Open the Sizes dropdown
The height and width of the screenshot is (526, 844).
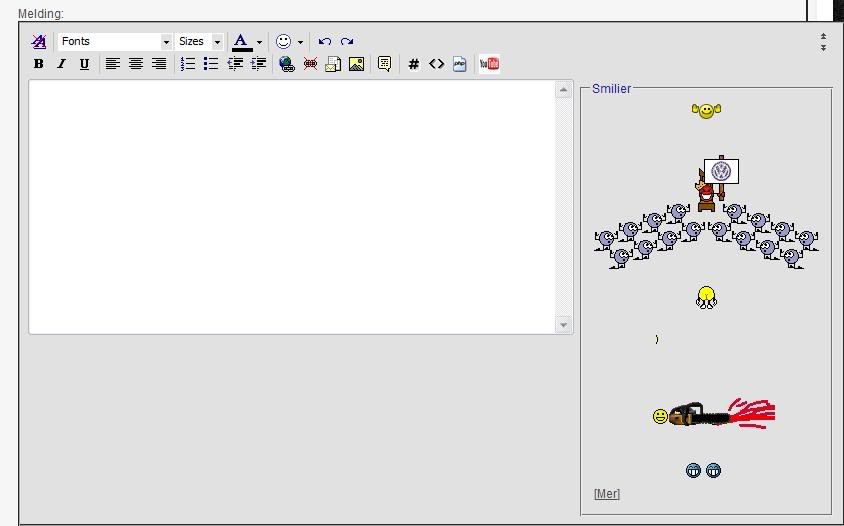coord(199,42)
